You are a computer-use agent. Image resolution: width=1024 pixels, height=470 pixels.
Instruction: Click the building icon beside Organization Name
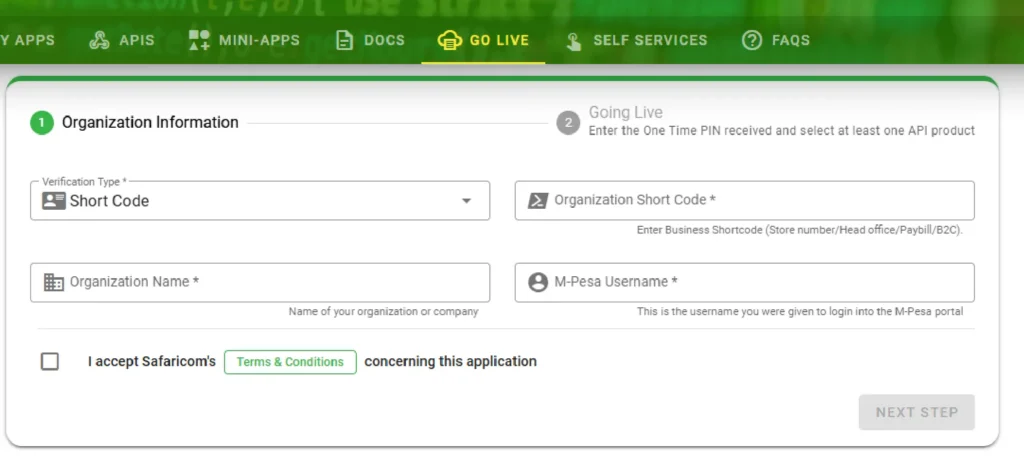click(54, 282)
